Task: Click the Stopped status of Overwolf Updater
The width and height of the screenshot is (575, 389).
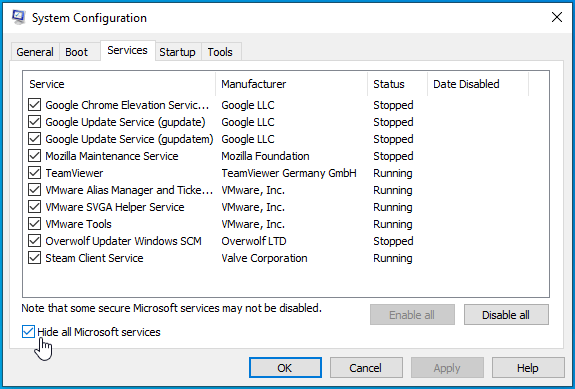Action: 393,241
